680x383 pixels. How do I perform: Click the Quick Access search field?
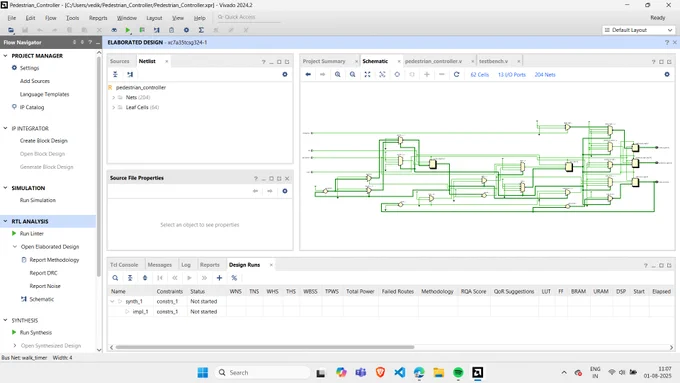(248, 17)
